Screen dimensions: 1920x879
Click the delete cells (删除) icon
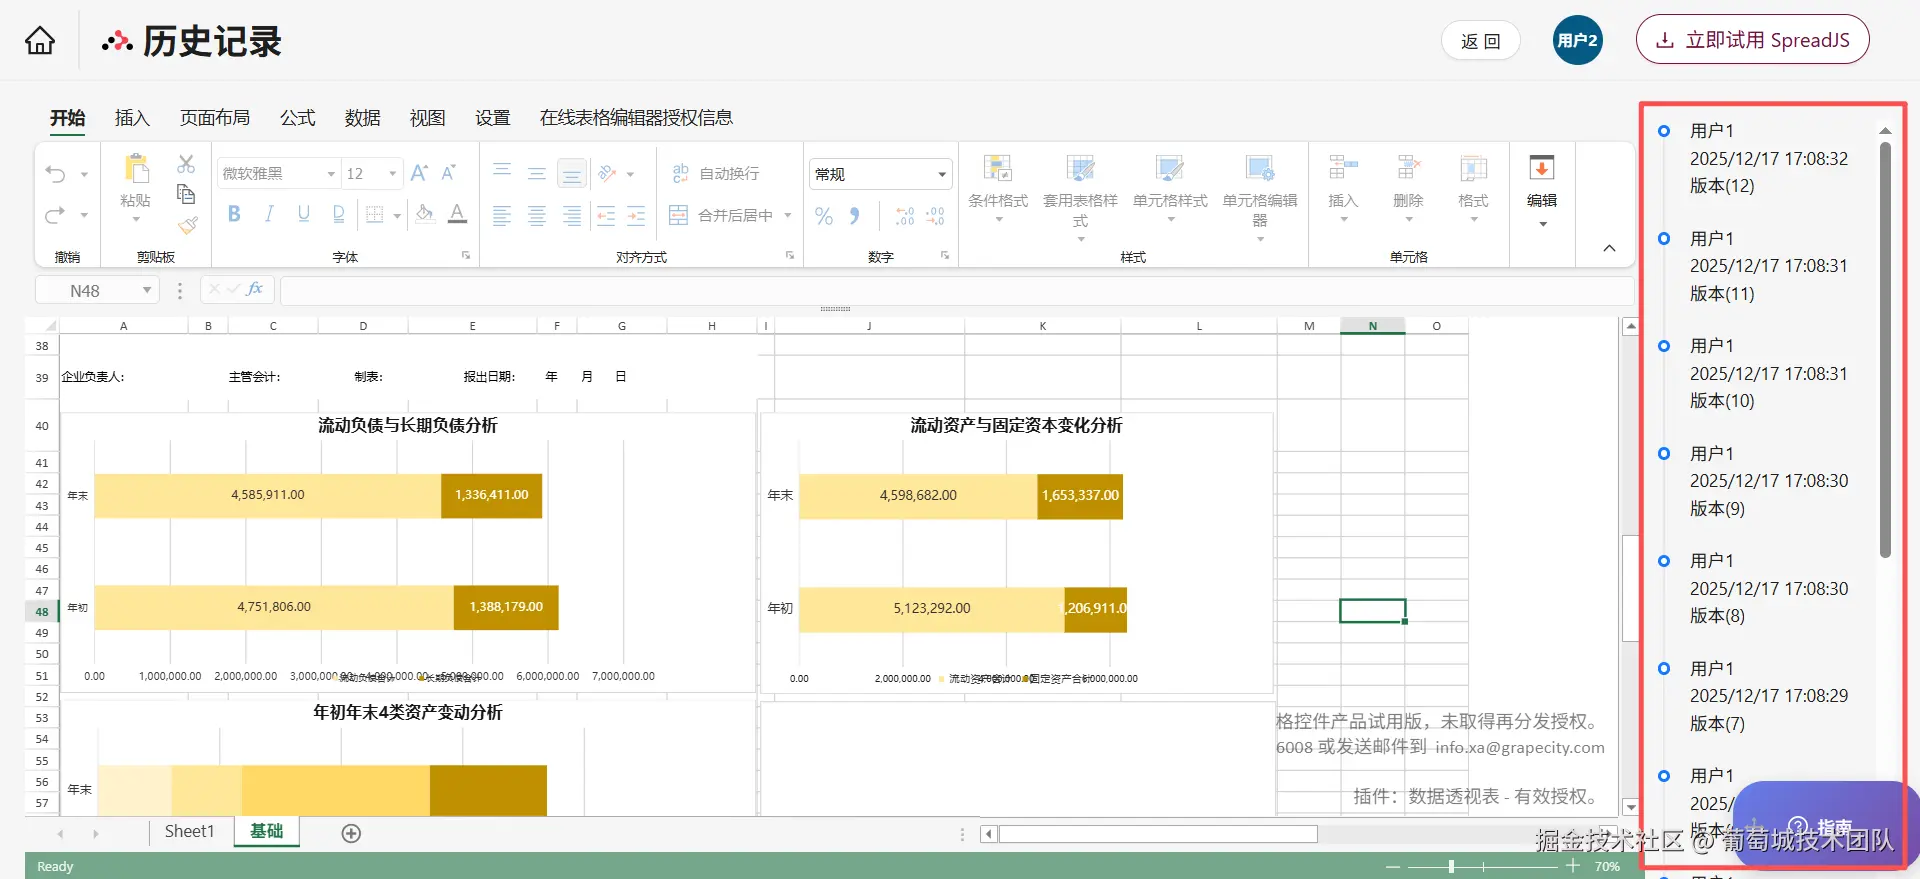coord(1408,167)
